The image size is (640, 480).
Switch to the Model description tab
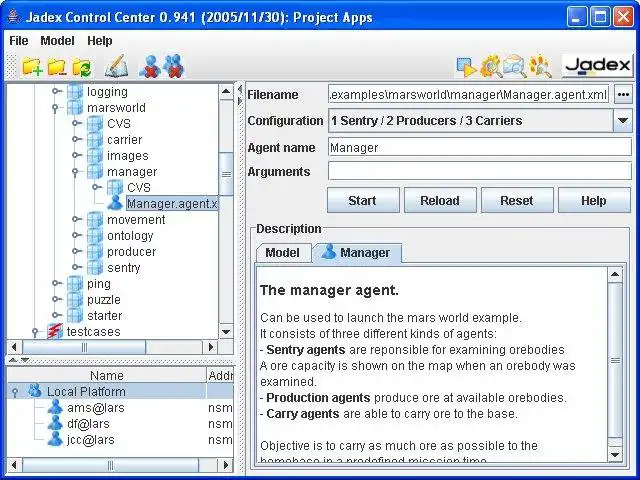[282, 253]
